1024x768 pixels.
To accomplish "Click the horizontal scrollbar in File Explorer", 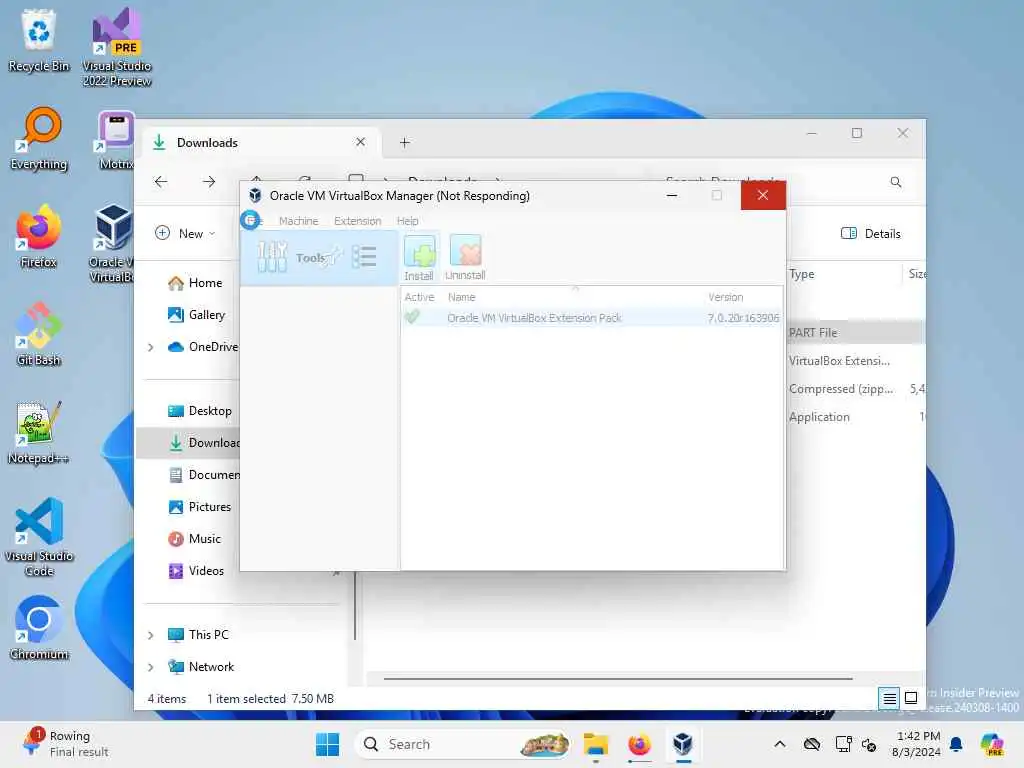I will [618, 679].
